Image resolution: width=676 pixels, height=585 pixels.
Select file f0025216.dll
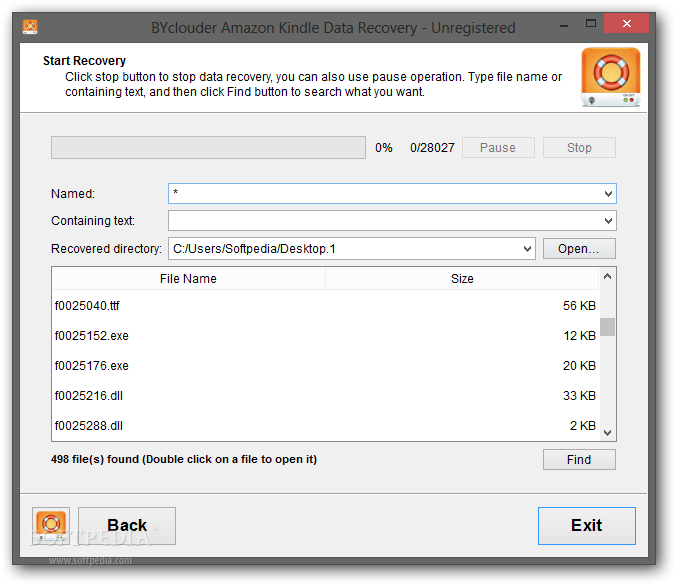tap(88, 396)
